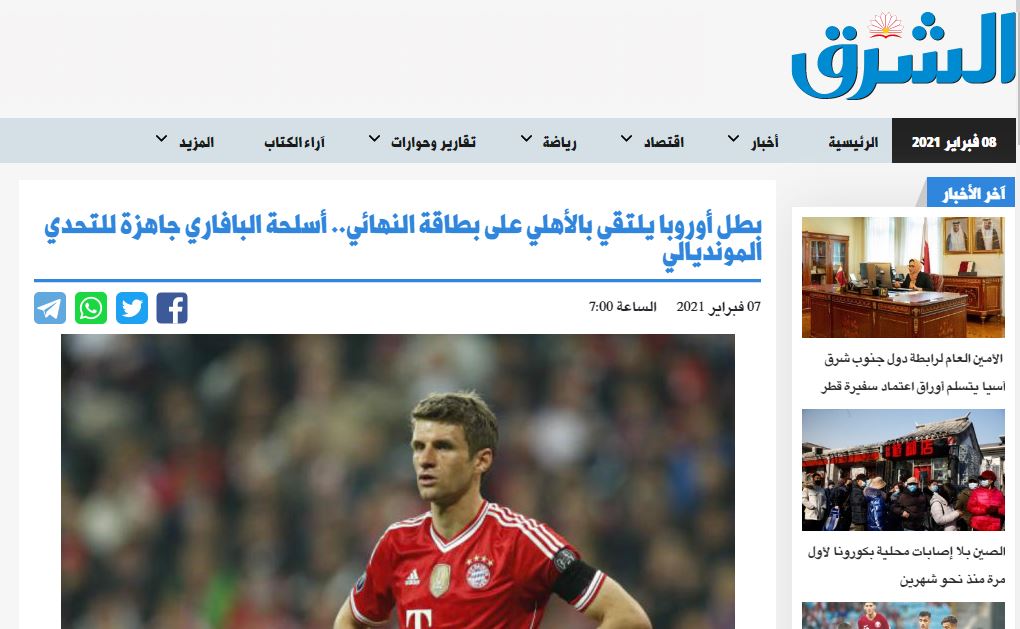Go to الرئيسية in the navigation bar
Screen dimensions: 1020x629
(x=852, y=142)
